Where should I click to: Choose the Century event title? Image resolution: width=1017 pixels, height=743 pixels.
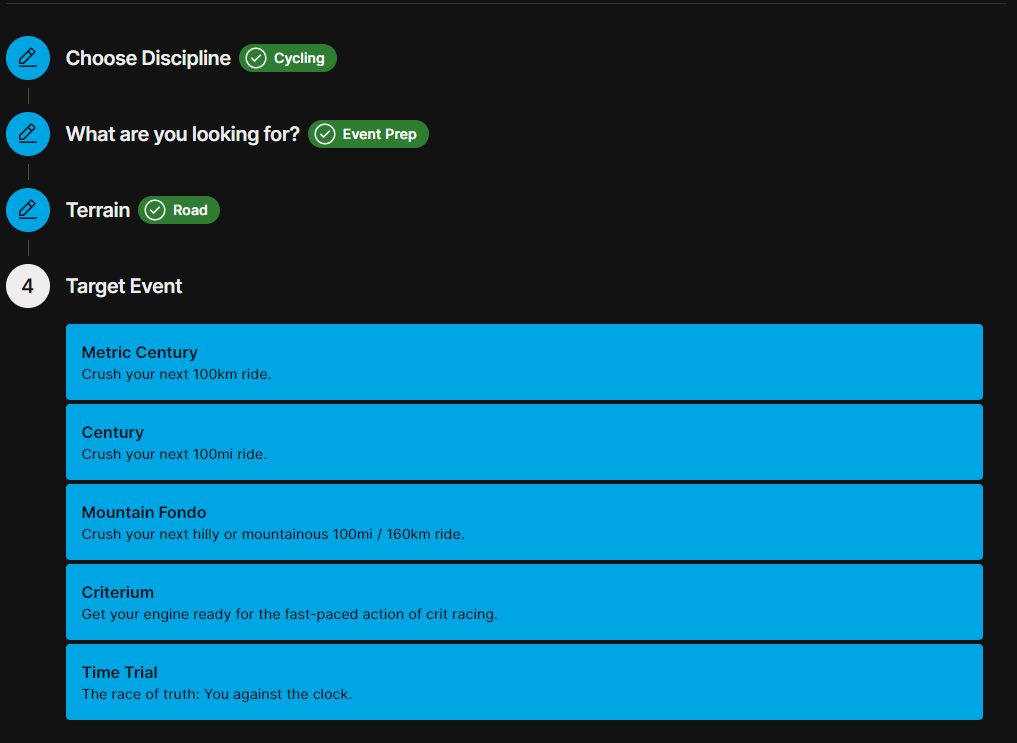pos(113,432)
